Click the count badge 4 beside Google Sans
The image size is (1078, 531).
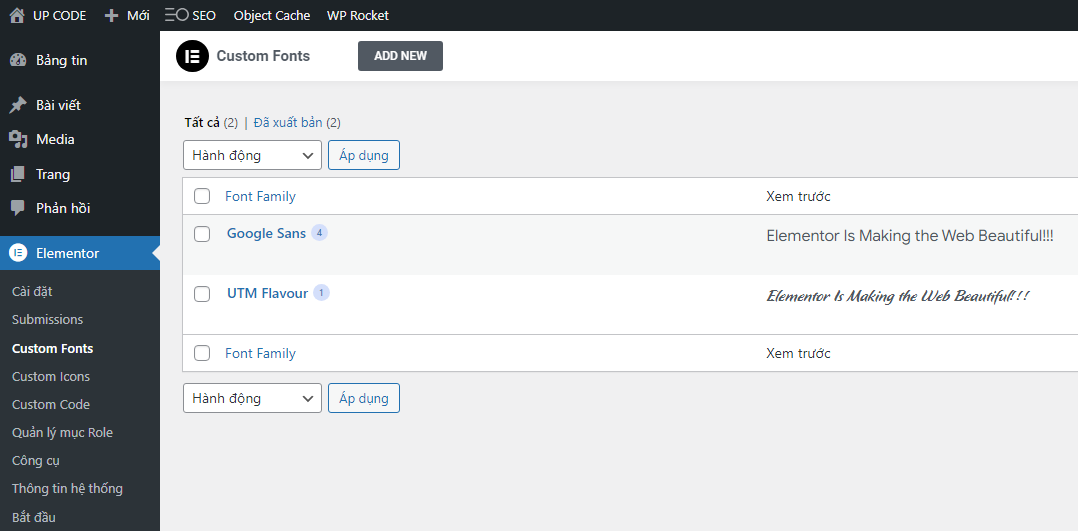[x=319, y=233]
